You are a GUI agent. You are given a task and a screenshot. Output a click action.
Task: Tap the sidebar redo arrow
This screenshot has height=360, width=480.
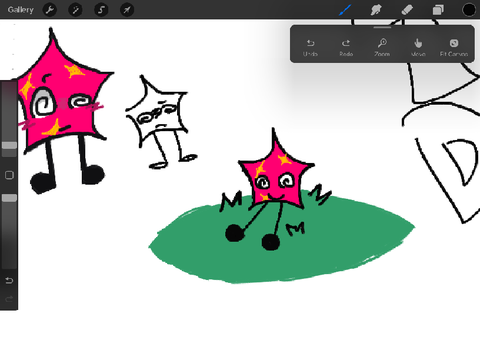[9, 299]
